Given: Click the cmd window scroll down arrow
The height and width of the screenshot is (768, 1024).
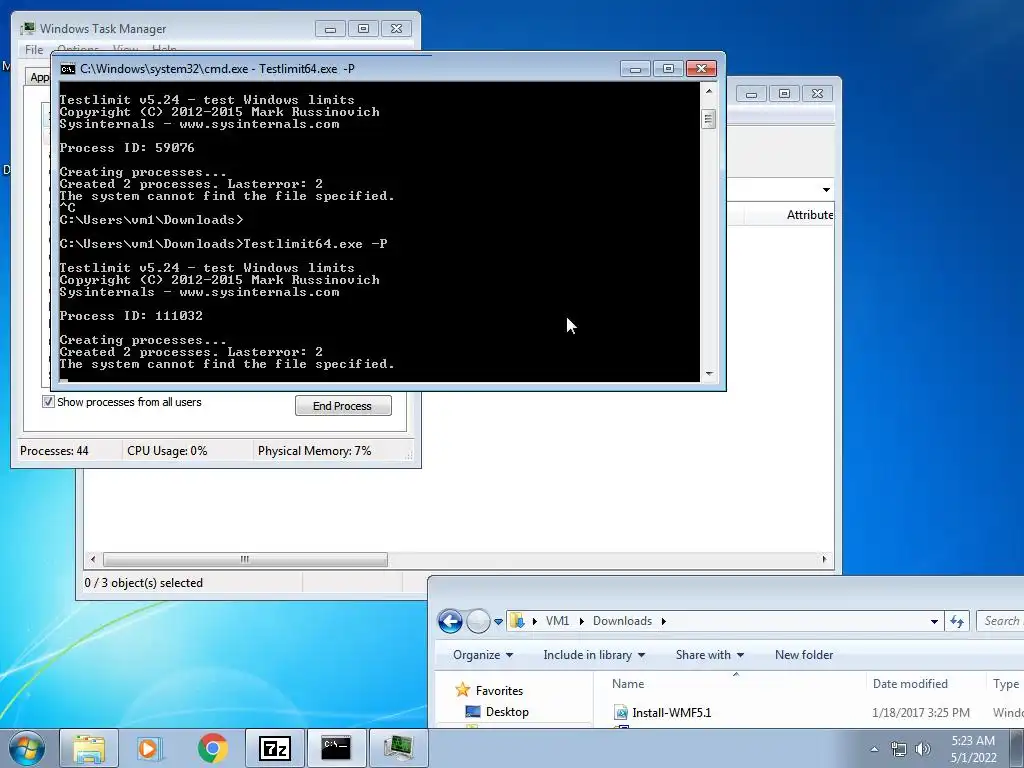Looking at the screenshot, I should point(709,374).
